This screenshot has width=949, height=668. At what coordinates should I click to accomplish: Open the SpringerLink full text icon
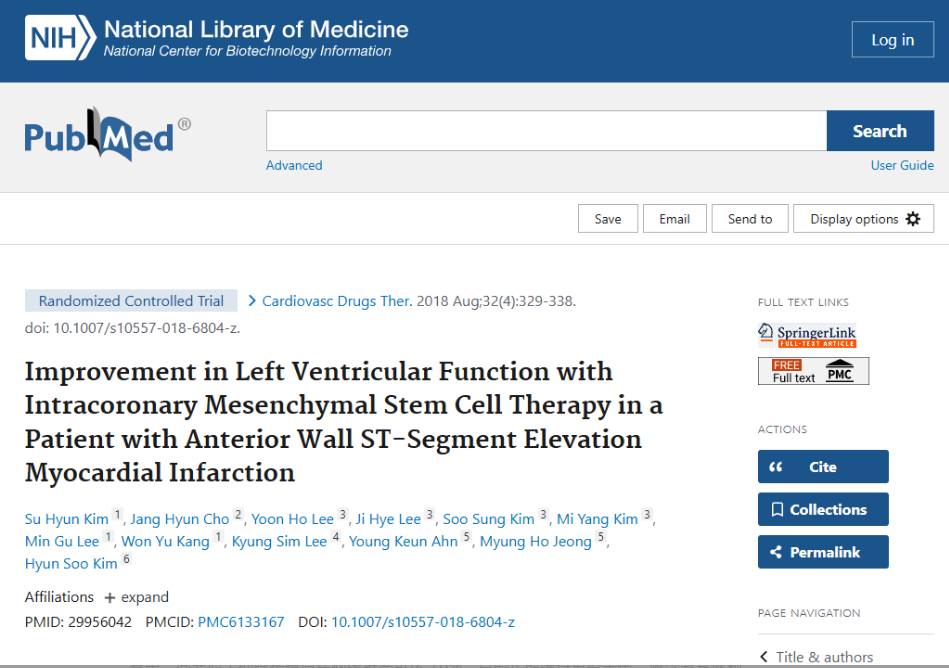click(807, 335)
